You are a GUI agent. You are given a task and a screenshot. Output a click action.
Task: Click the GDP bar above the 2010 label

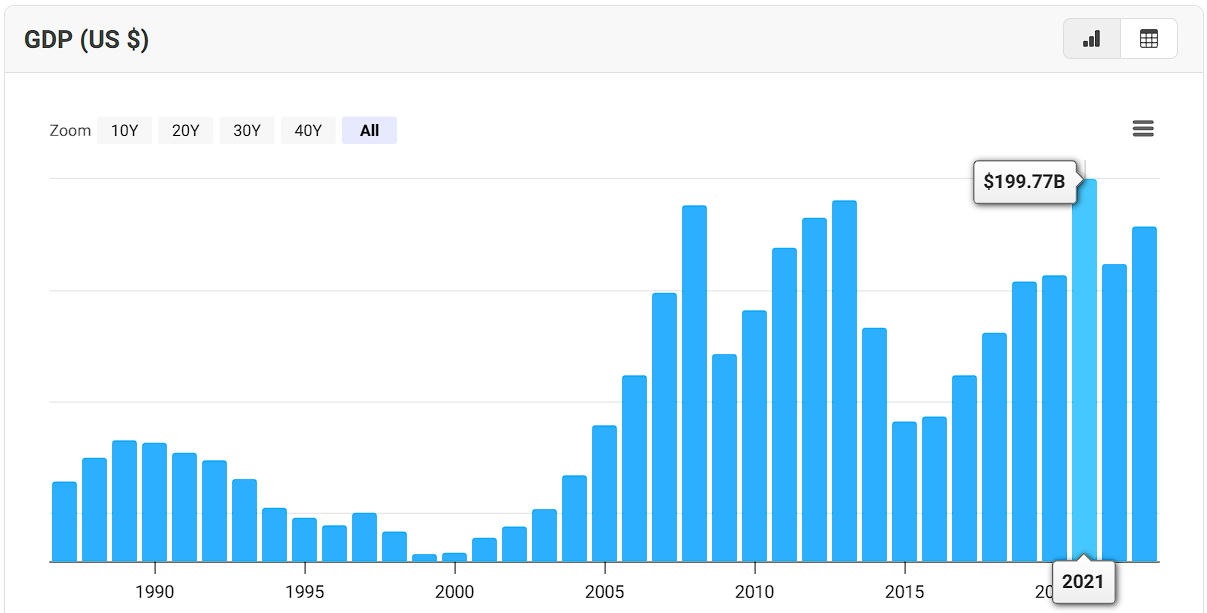(x=754, y=436)
